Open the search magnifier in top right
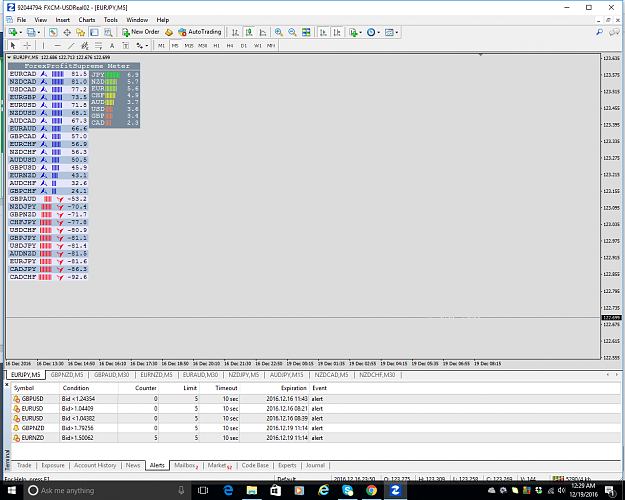The width and height of the screenshot is (625, 500). [x=599, y=32]
